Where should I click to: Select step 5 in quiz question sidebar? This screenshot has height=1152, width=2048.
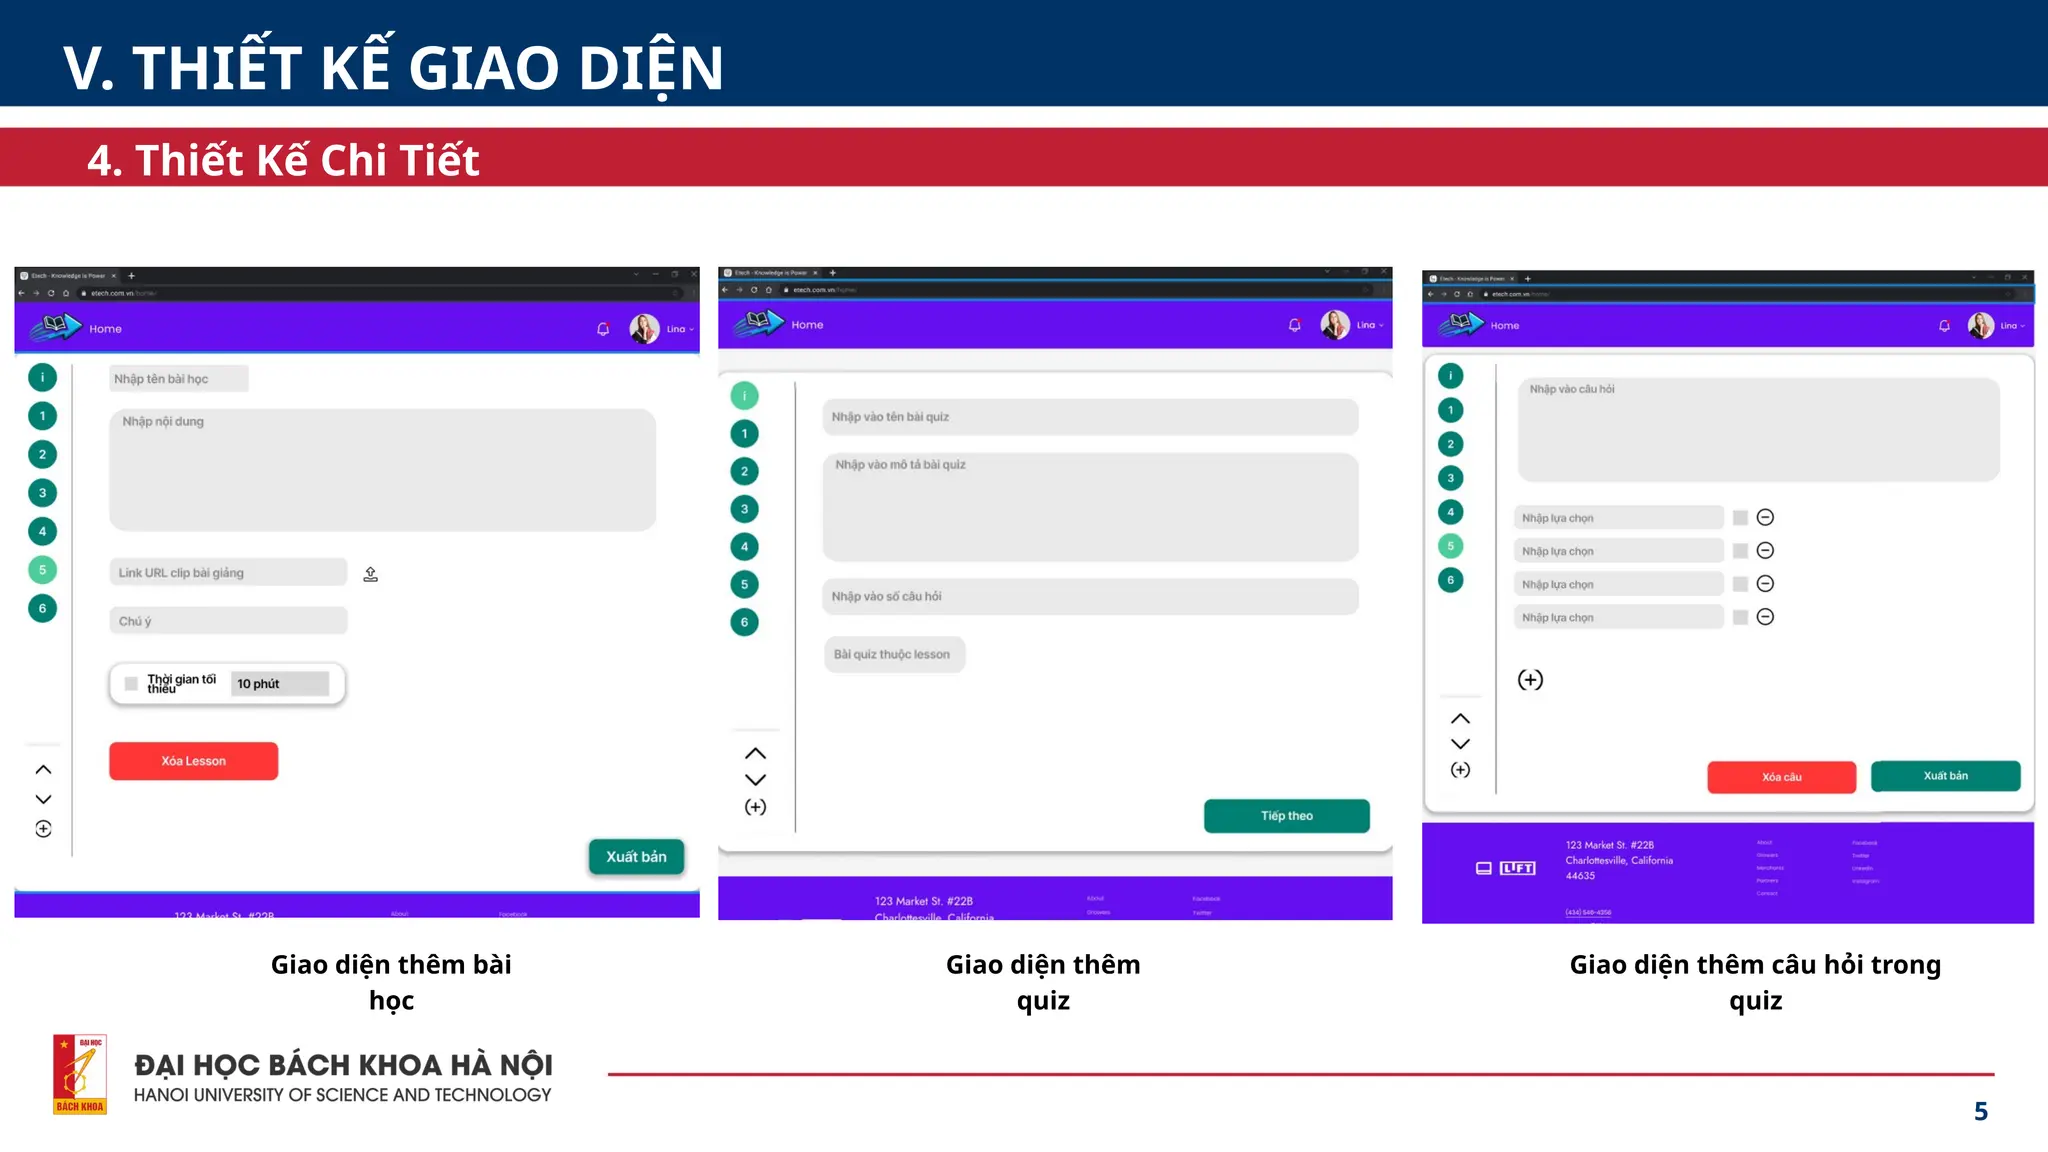(x=1450, y=546)
